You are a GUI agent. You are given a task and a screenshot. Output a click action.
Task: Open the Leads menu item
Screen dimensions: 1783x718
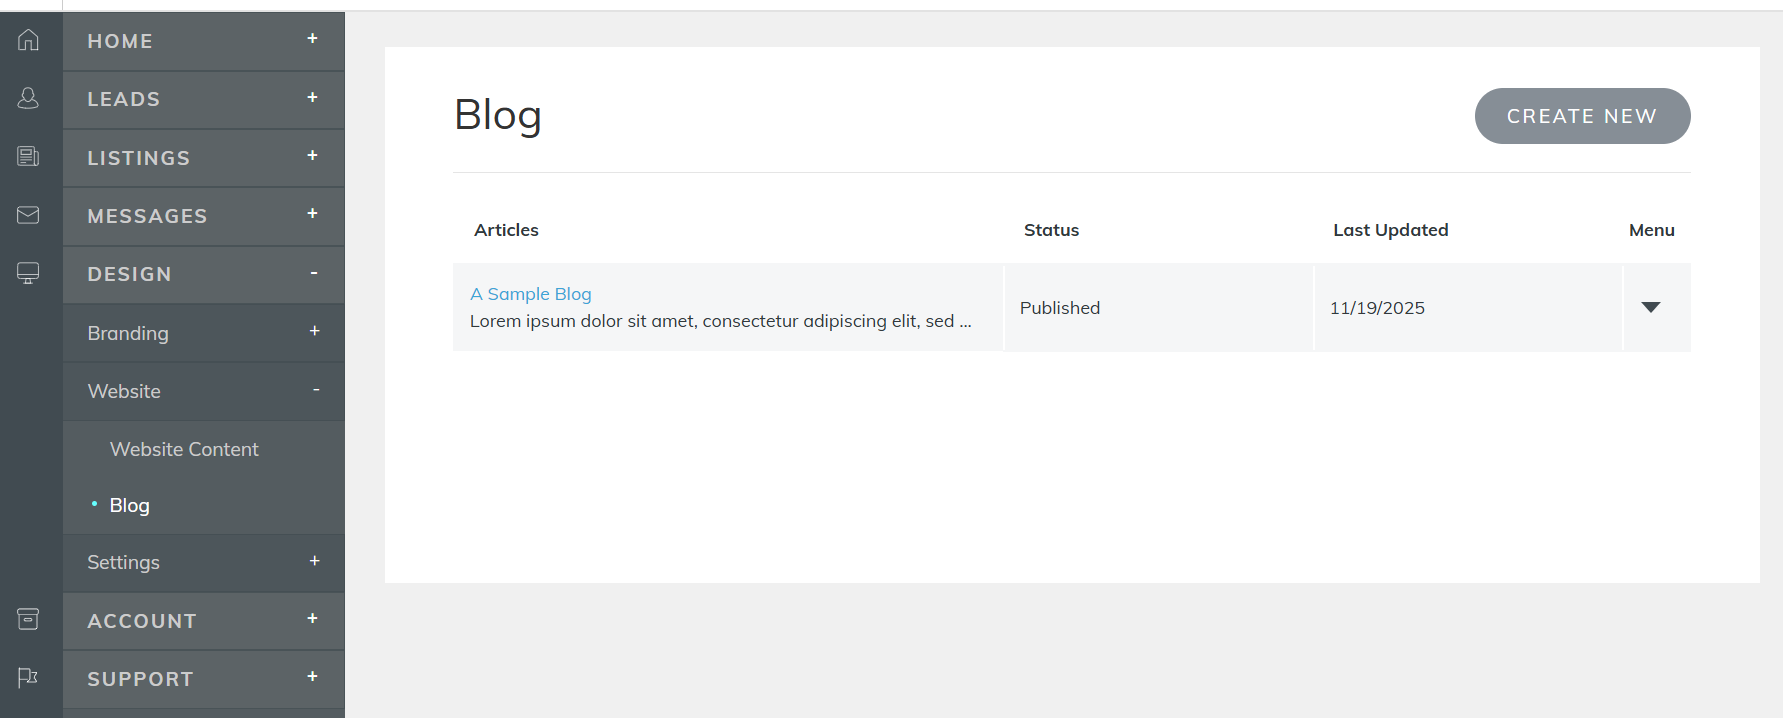tap(204, 99)
